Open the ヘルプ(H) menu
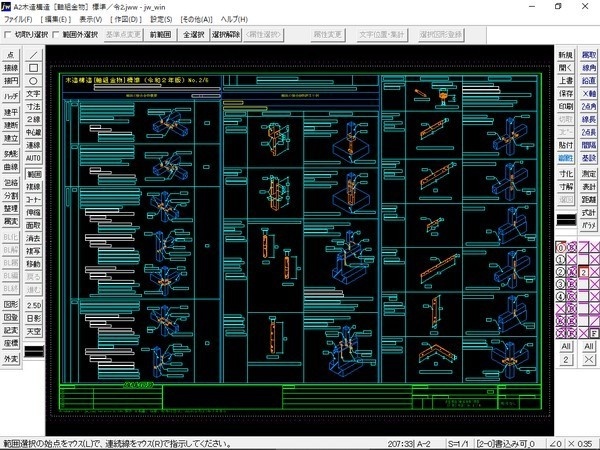The image size is (600, 450). 234,19
